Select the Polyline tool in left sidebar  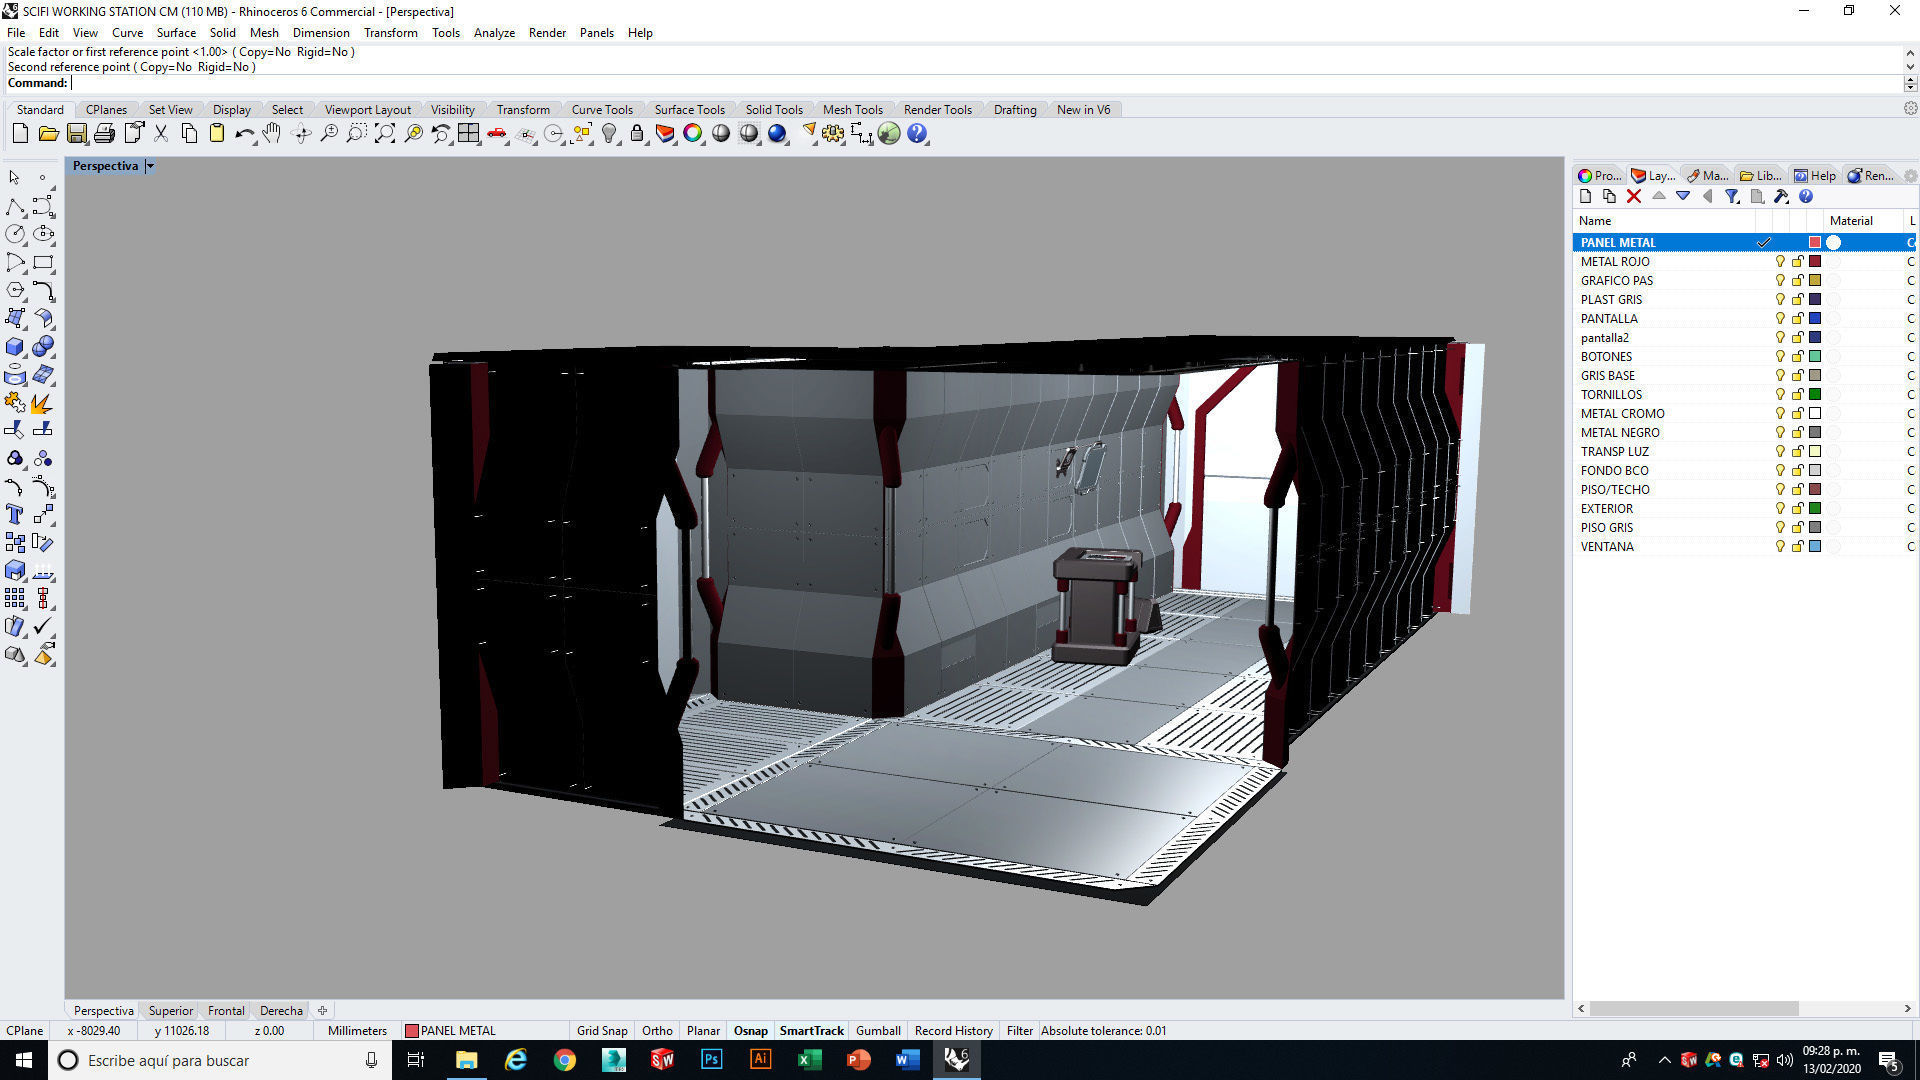pos(15,207)
